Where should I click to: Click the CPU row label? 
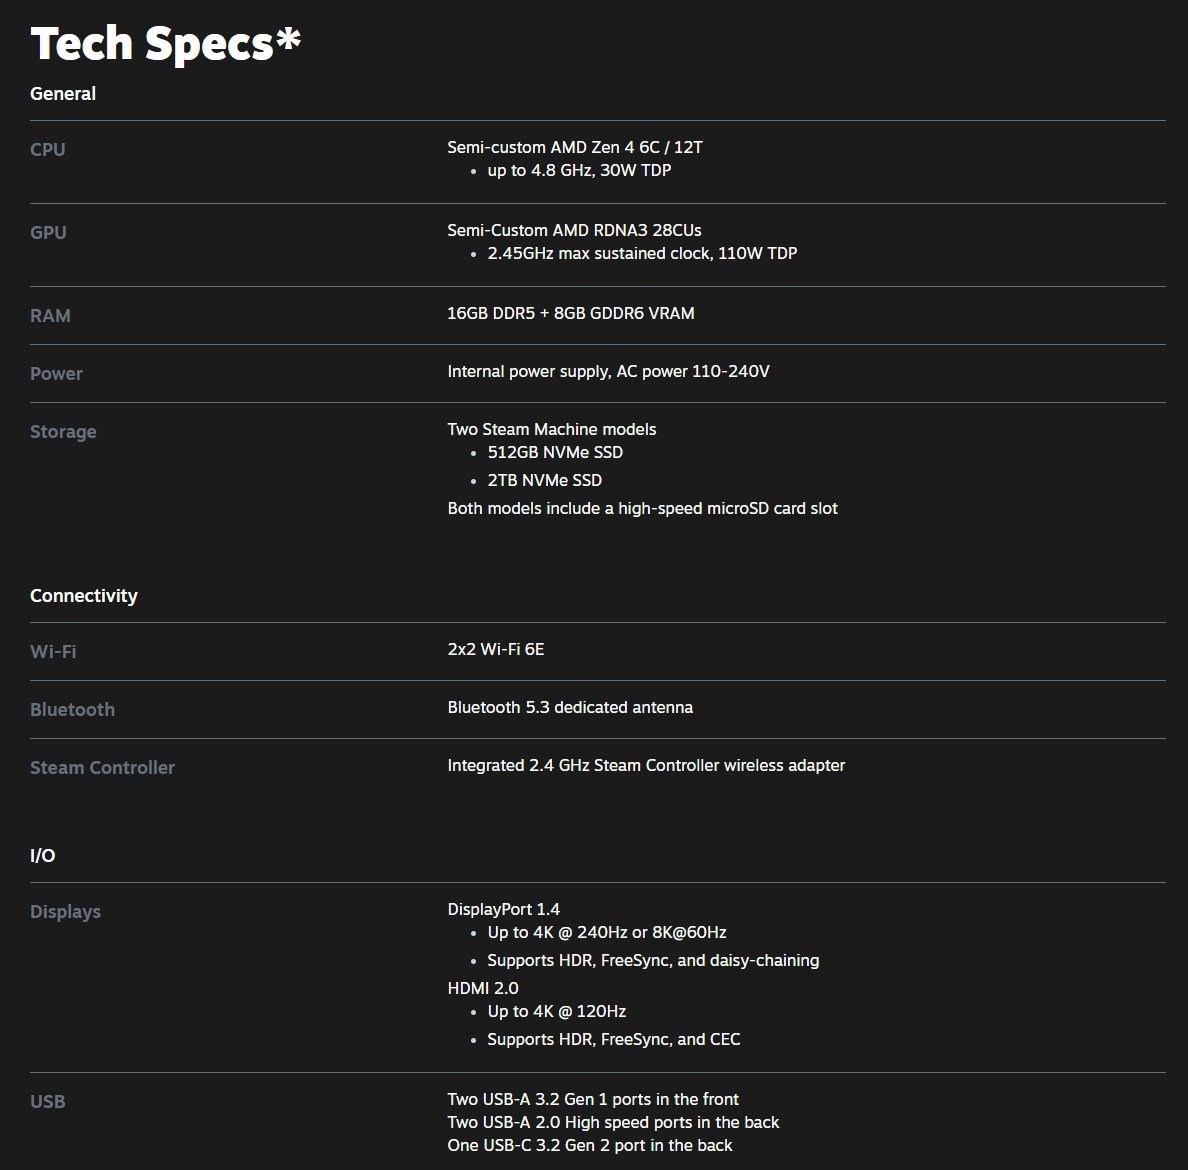(48, 150)
